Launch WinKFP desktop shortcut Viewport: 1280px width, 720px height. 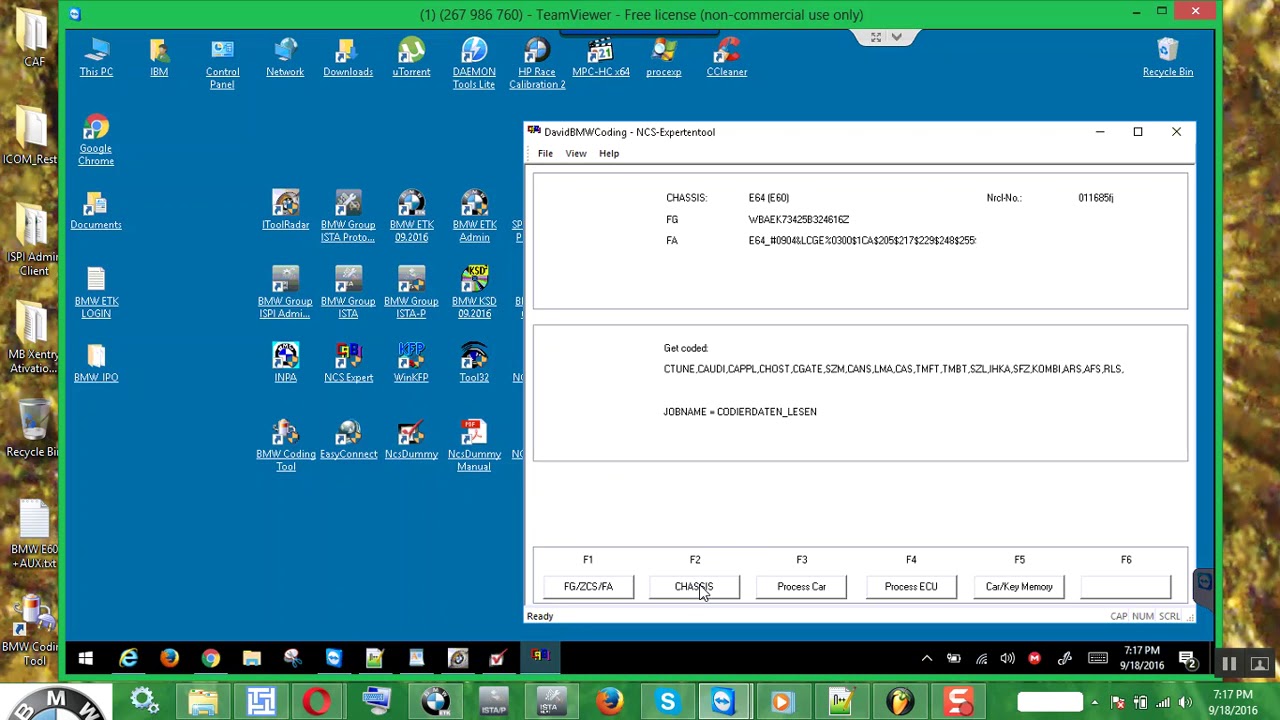click(411, 364)
